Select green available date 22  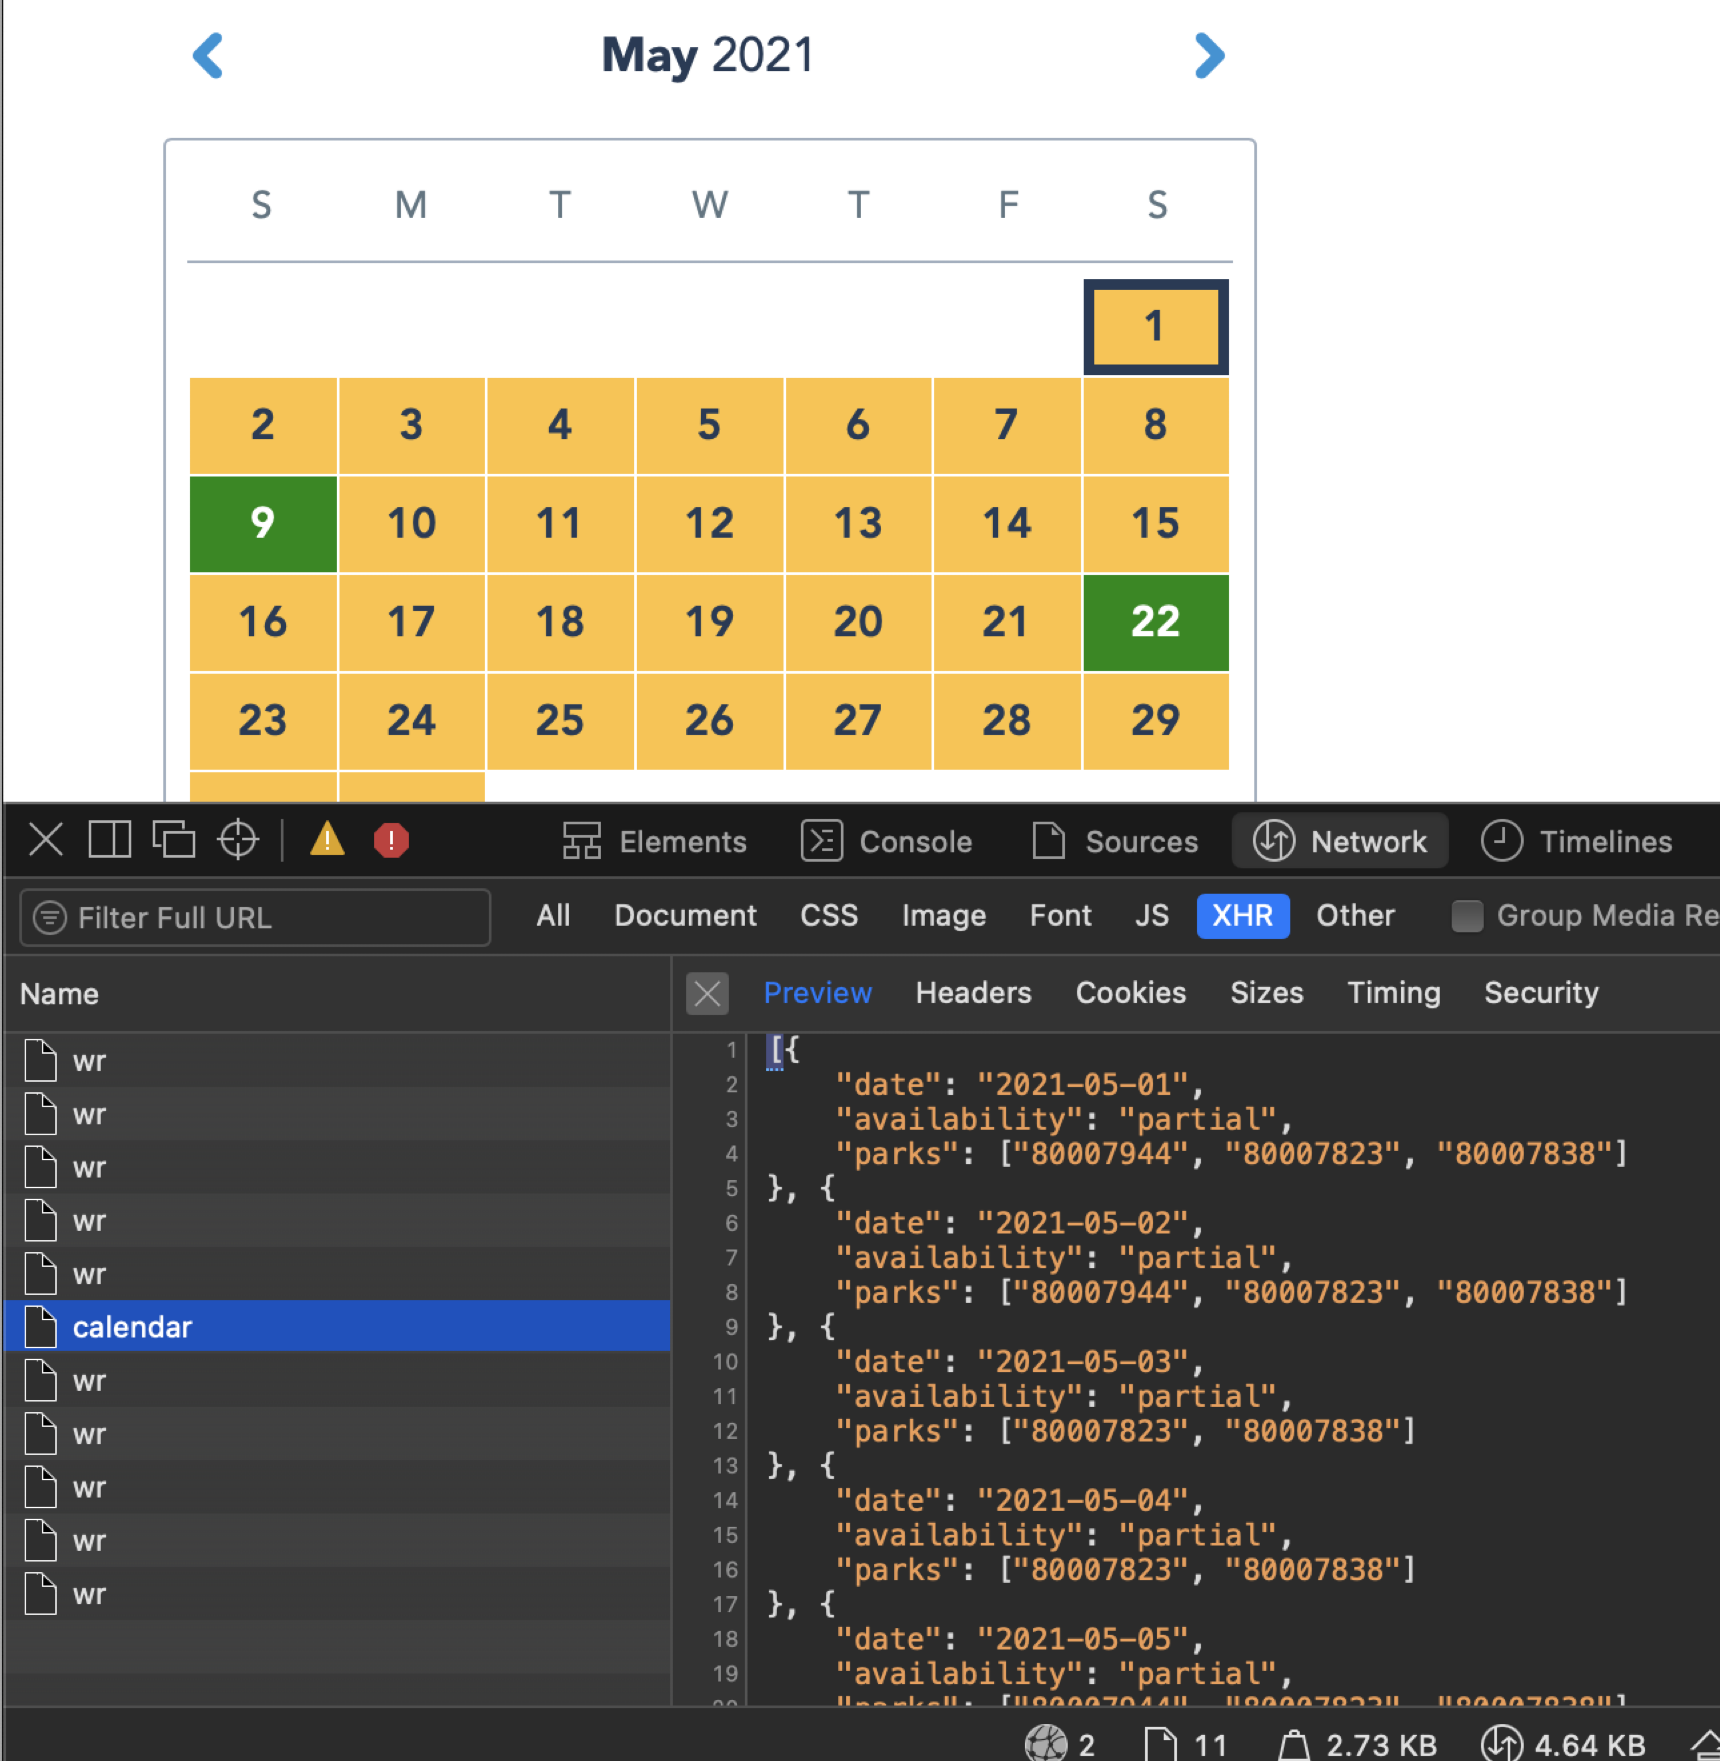tap(1155, 622)
